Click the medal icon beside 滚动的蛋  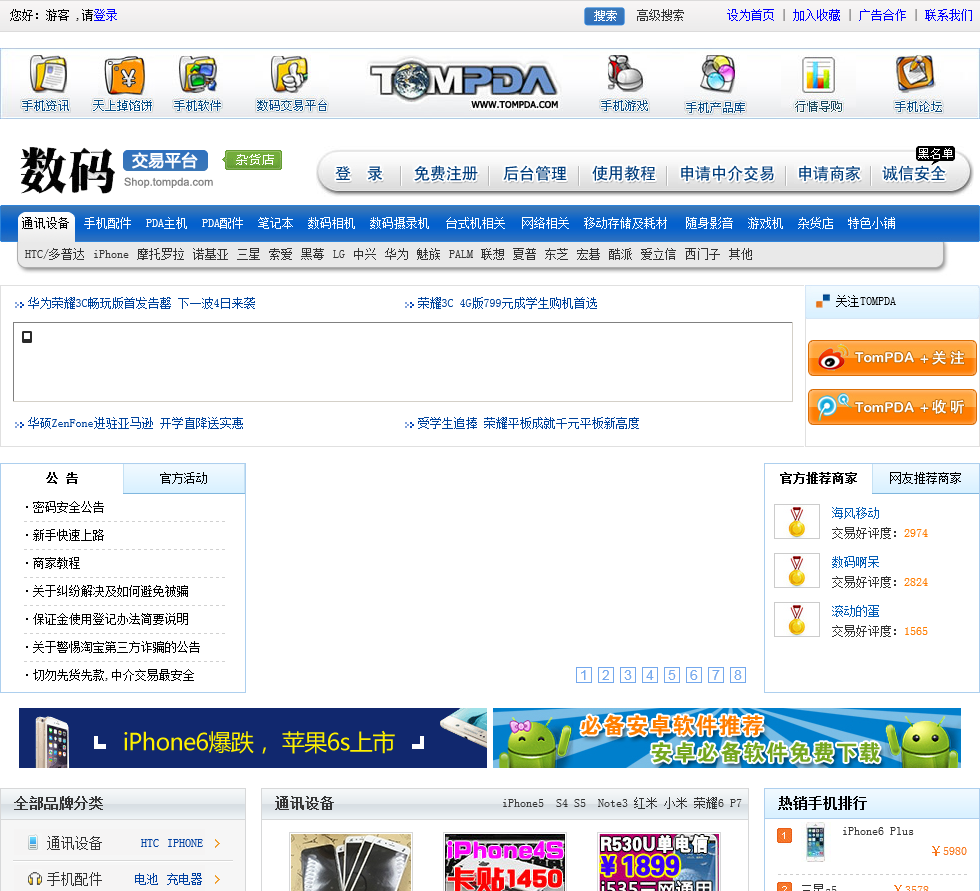pyautogui.click(x=796, y=619)
